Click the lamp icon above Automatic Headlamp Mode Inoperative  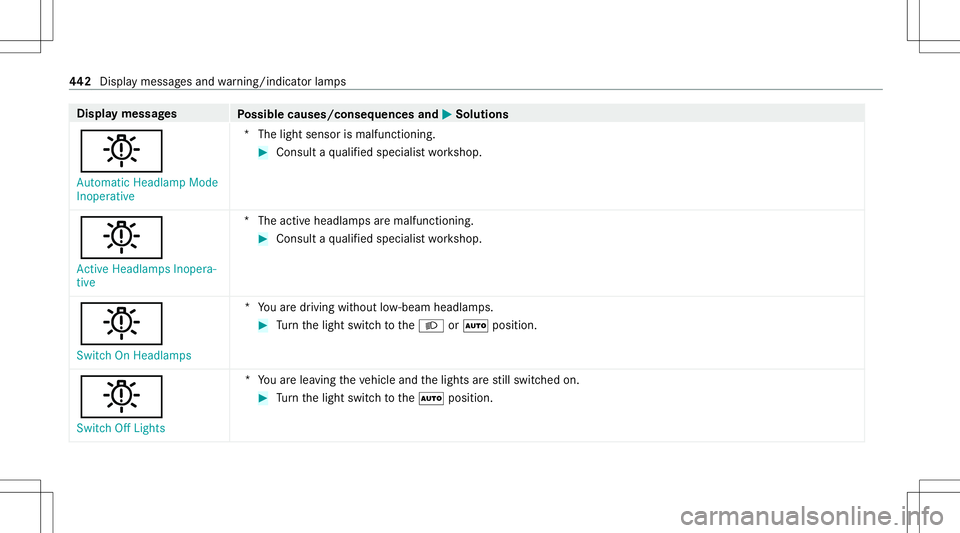pos(119,151)
